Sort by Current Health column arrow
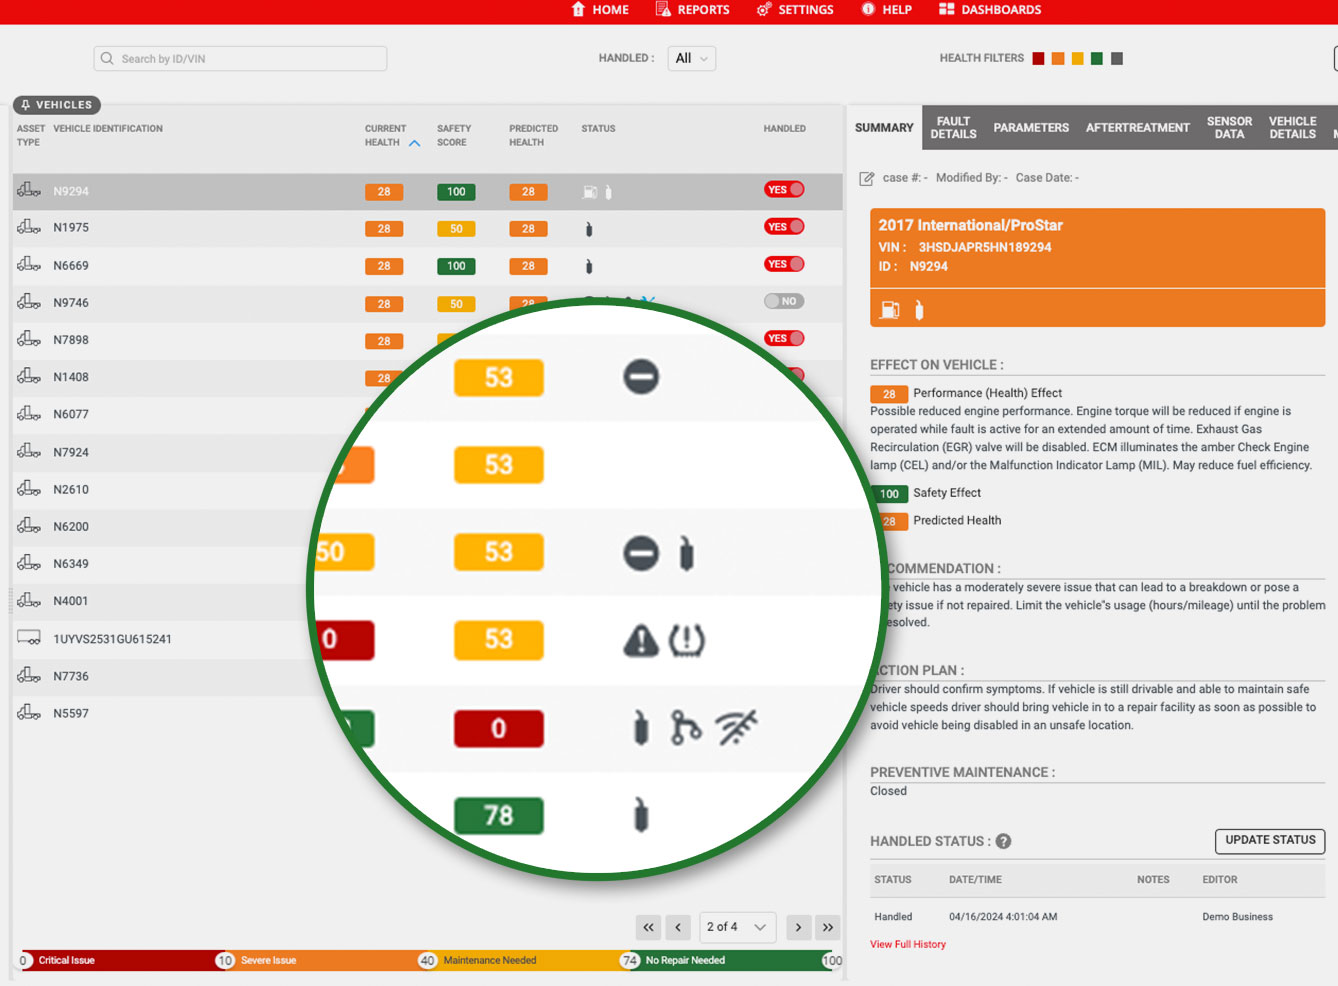The height and width of the screenshot is (986, 1338). [414, 143]
